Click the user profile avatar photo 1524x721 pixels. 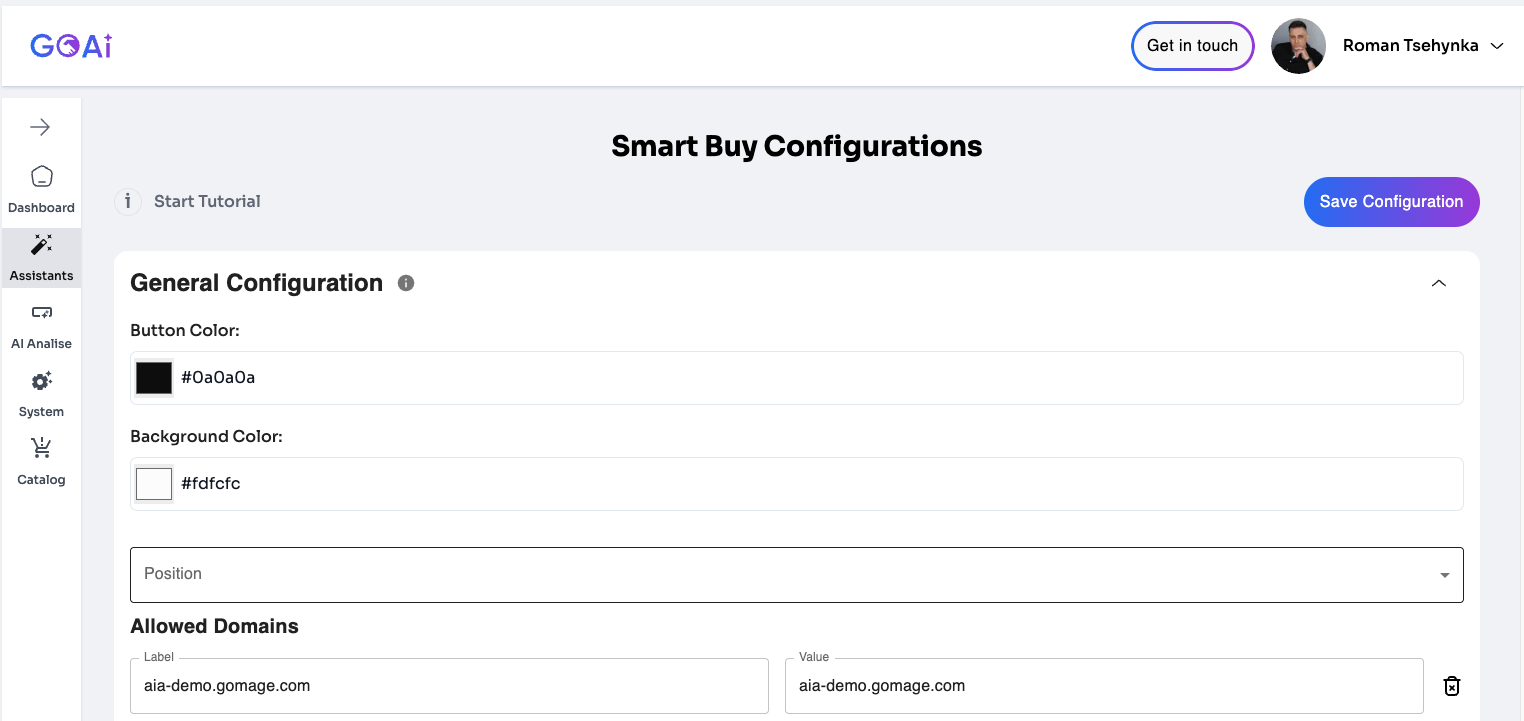tap(1298, 46)
